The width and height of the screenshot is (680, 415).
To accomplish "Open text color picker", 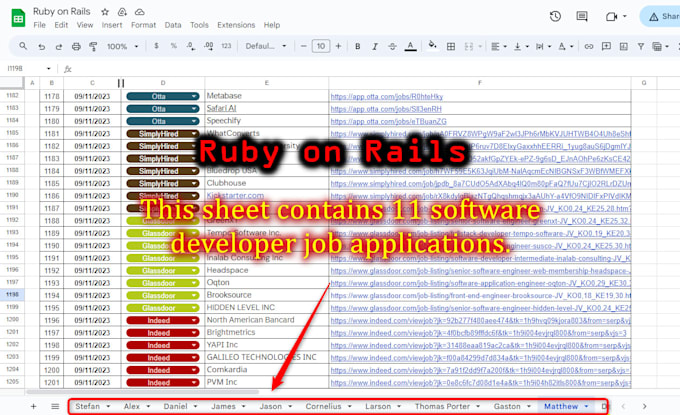I will (x=410, y=46).
